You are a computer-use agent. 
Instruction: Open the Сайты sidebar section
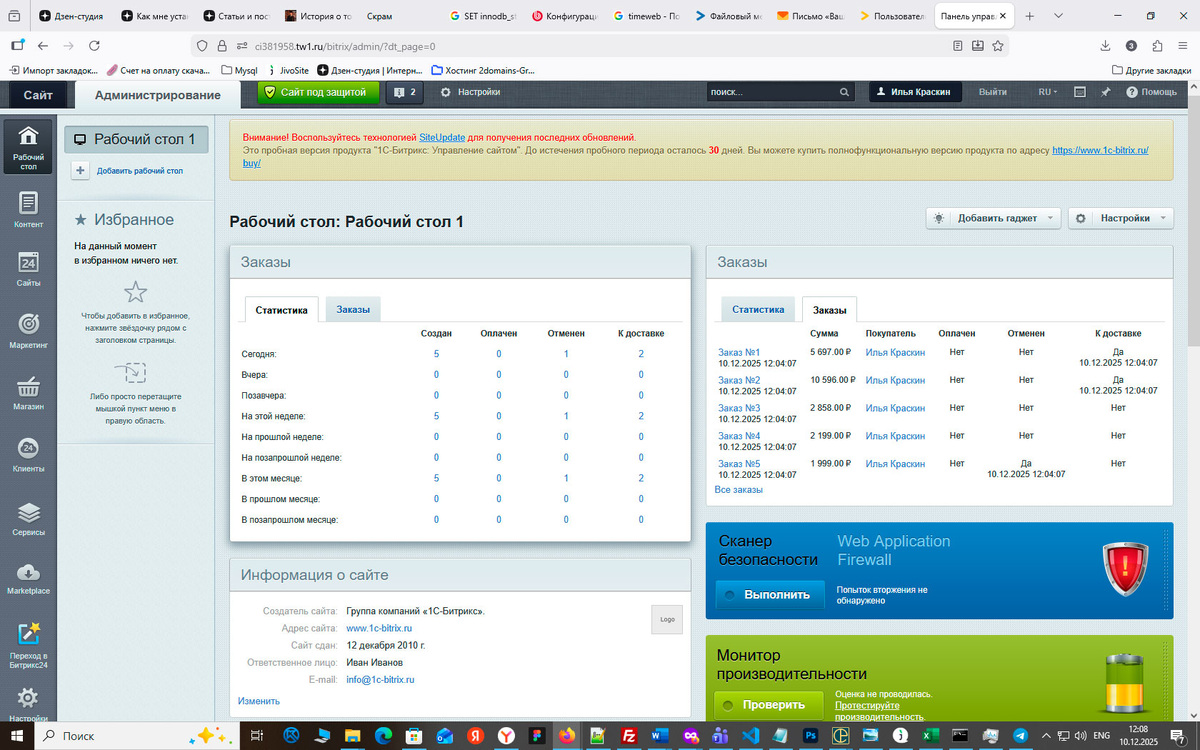coord(28,270)
